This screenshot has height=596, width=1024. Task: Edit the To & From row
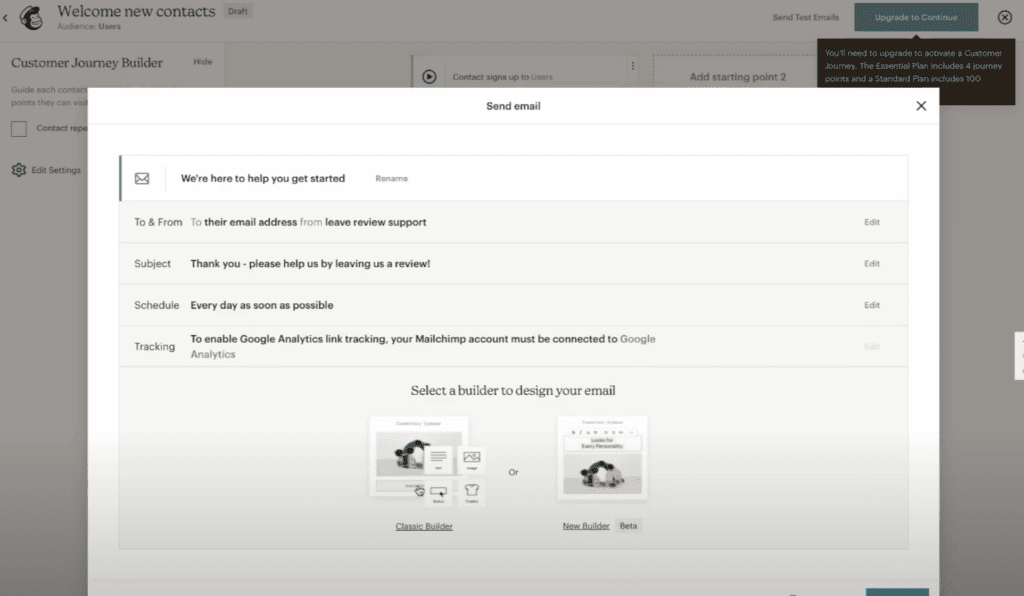tap(871, 222)
